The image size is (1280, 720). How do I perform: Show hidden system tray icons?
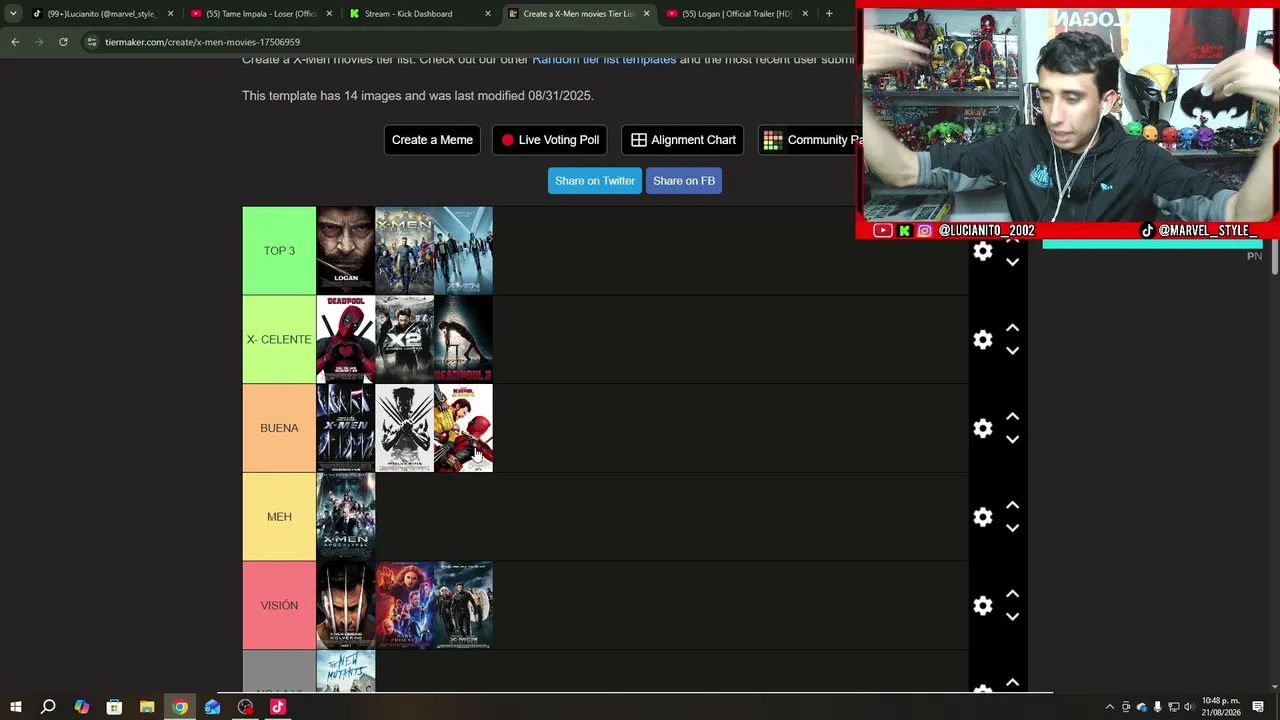point(1109,707)
